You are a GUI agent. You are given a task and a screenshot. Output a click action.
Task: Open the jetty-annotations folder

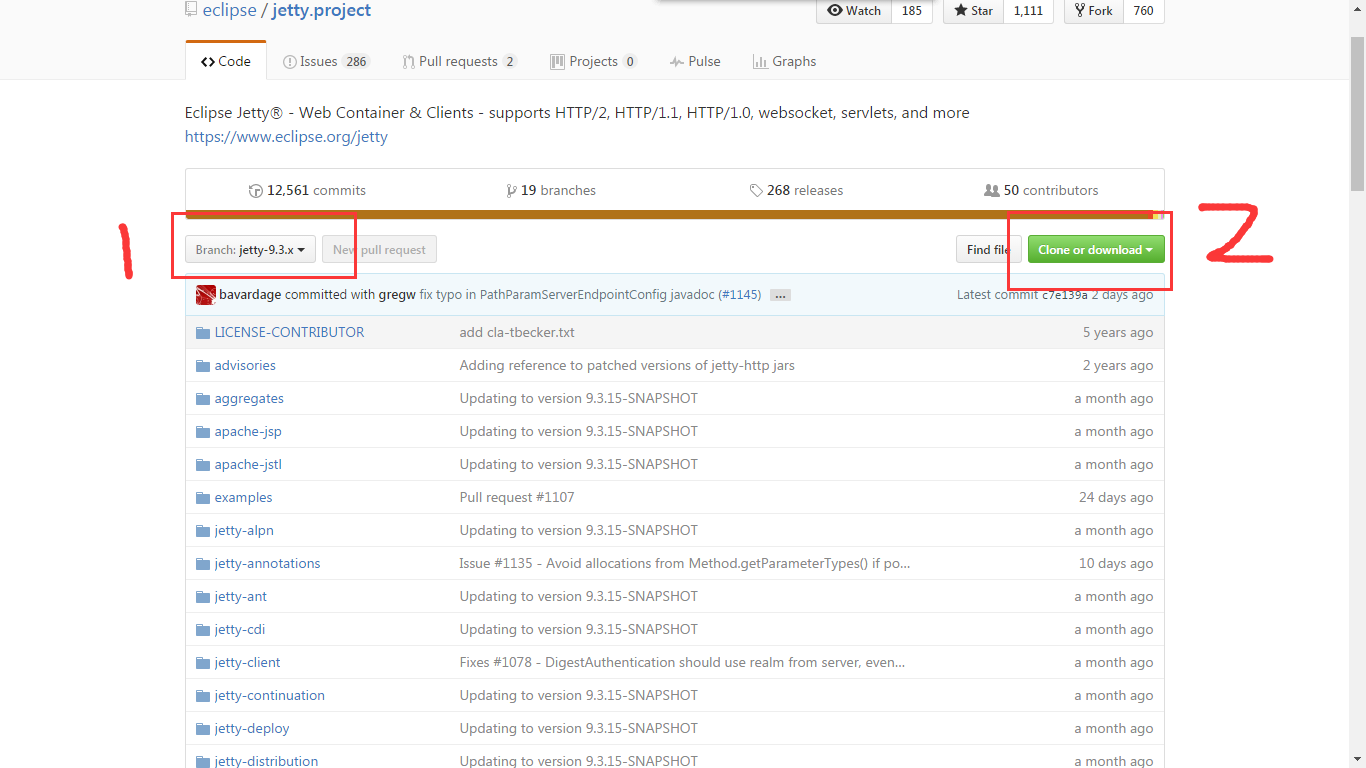[267, 563]
